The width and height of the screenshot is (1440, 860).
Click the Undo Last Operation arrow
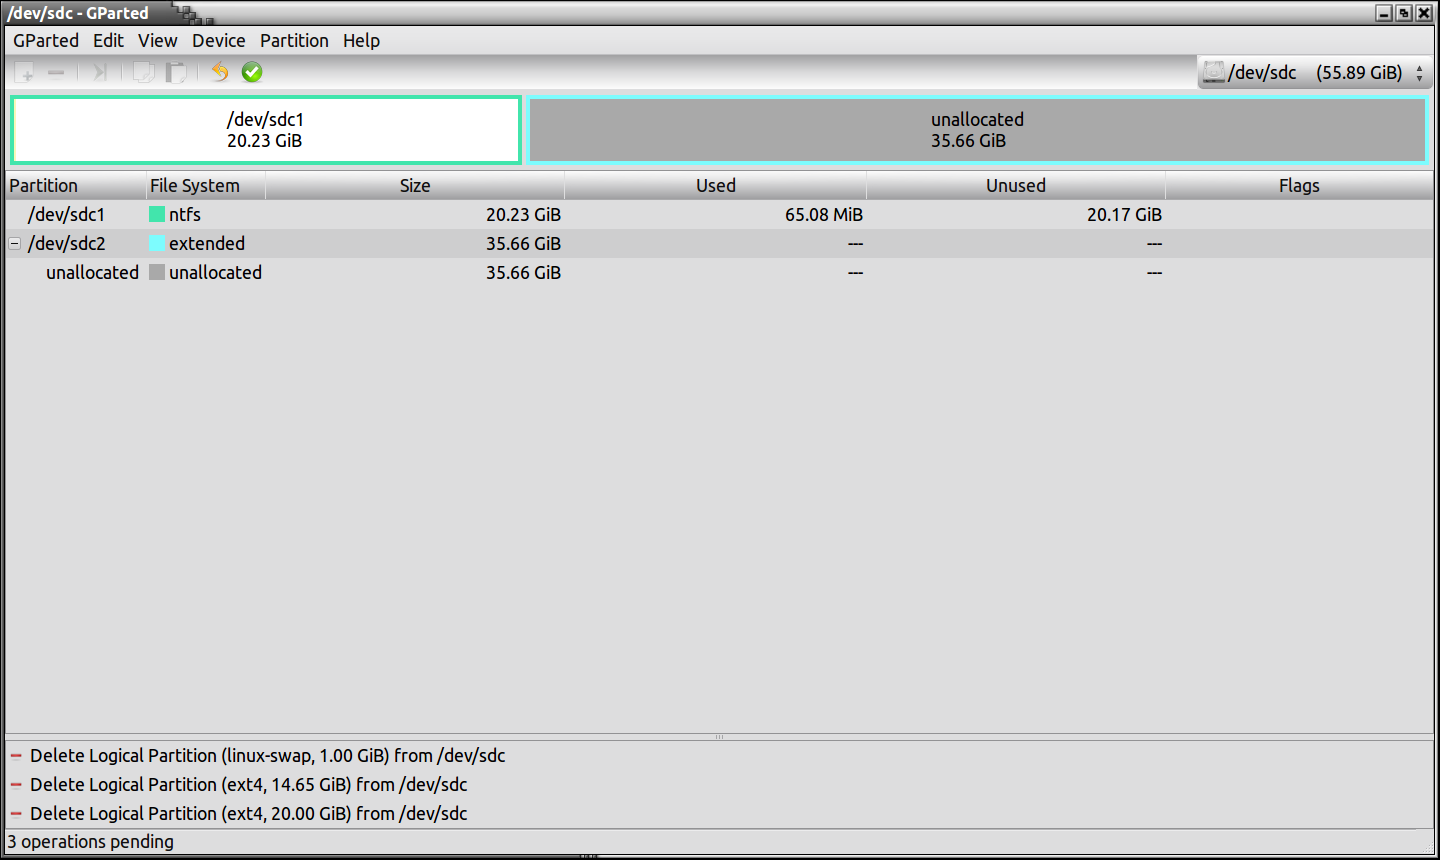[220, 72]
